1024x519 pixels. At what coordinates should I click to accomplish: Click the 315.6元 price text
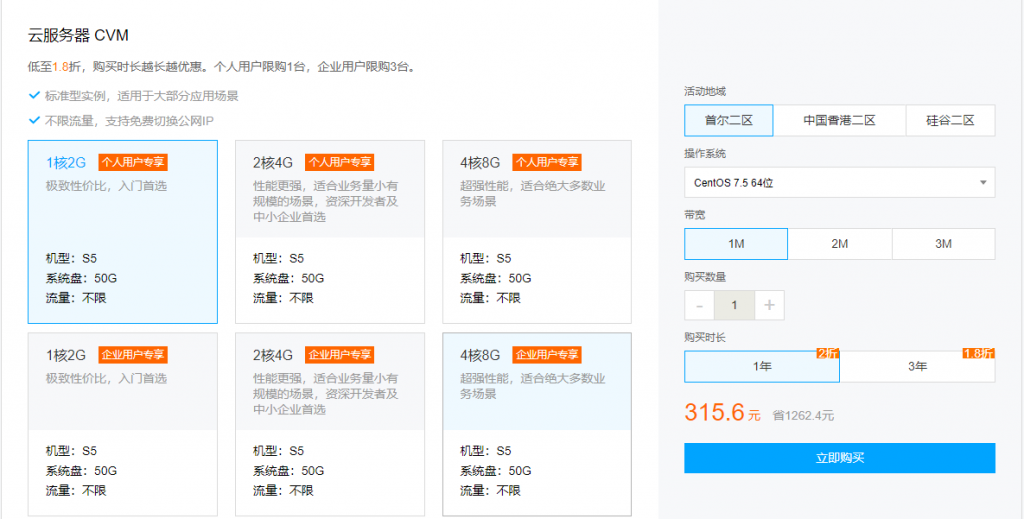(722, 413)
